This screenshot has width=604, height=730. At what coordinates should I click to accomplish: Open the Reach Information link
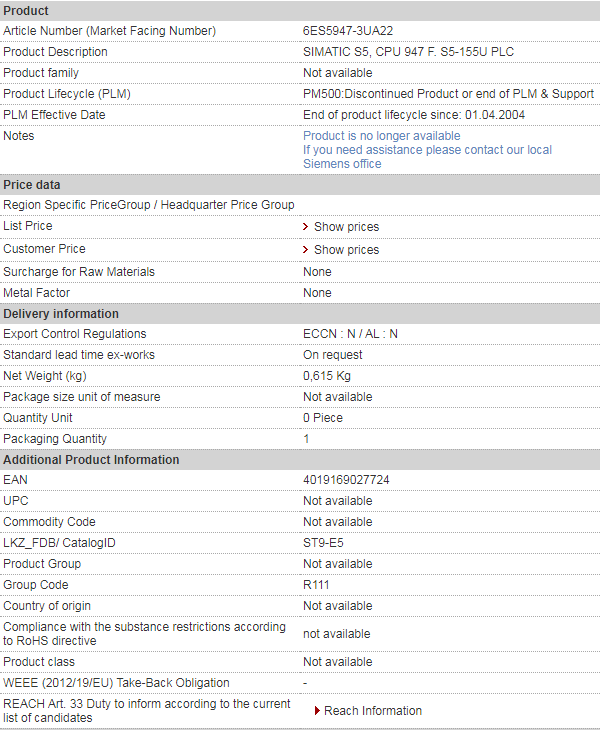373,711
